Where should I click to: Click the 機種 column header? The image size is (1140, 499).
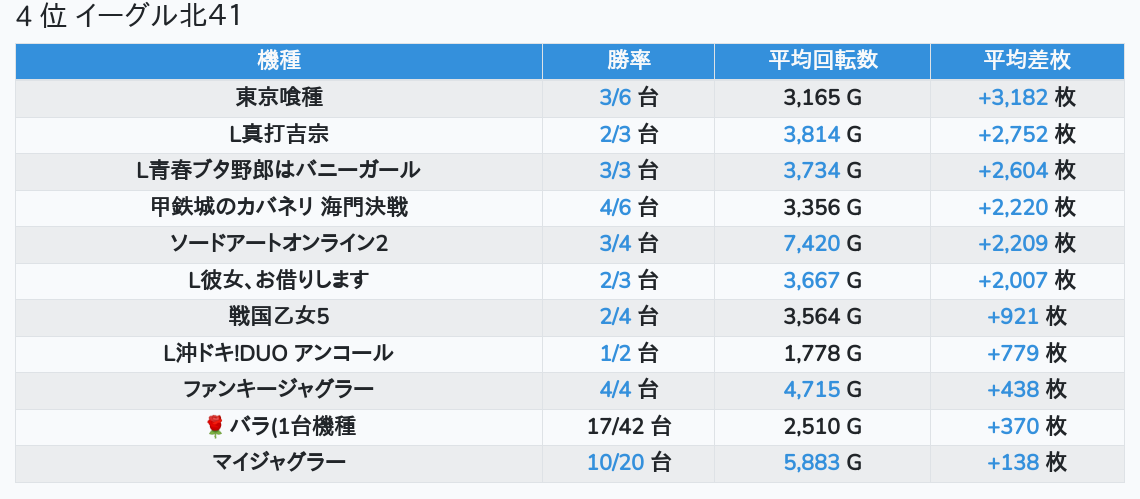(279, 61)
